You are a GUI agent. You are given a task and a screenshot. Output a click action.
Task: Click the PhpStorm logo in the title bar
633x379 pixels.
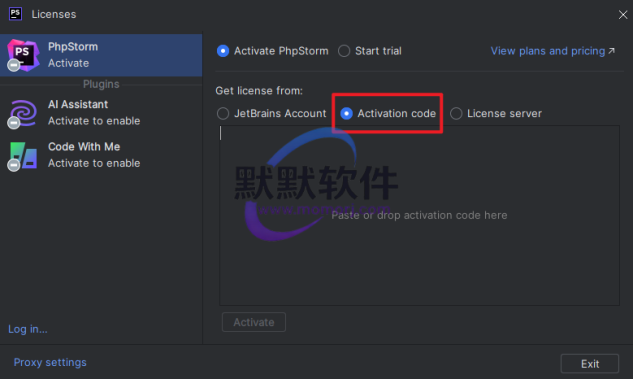tap(15, 14)
